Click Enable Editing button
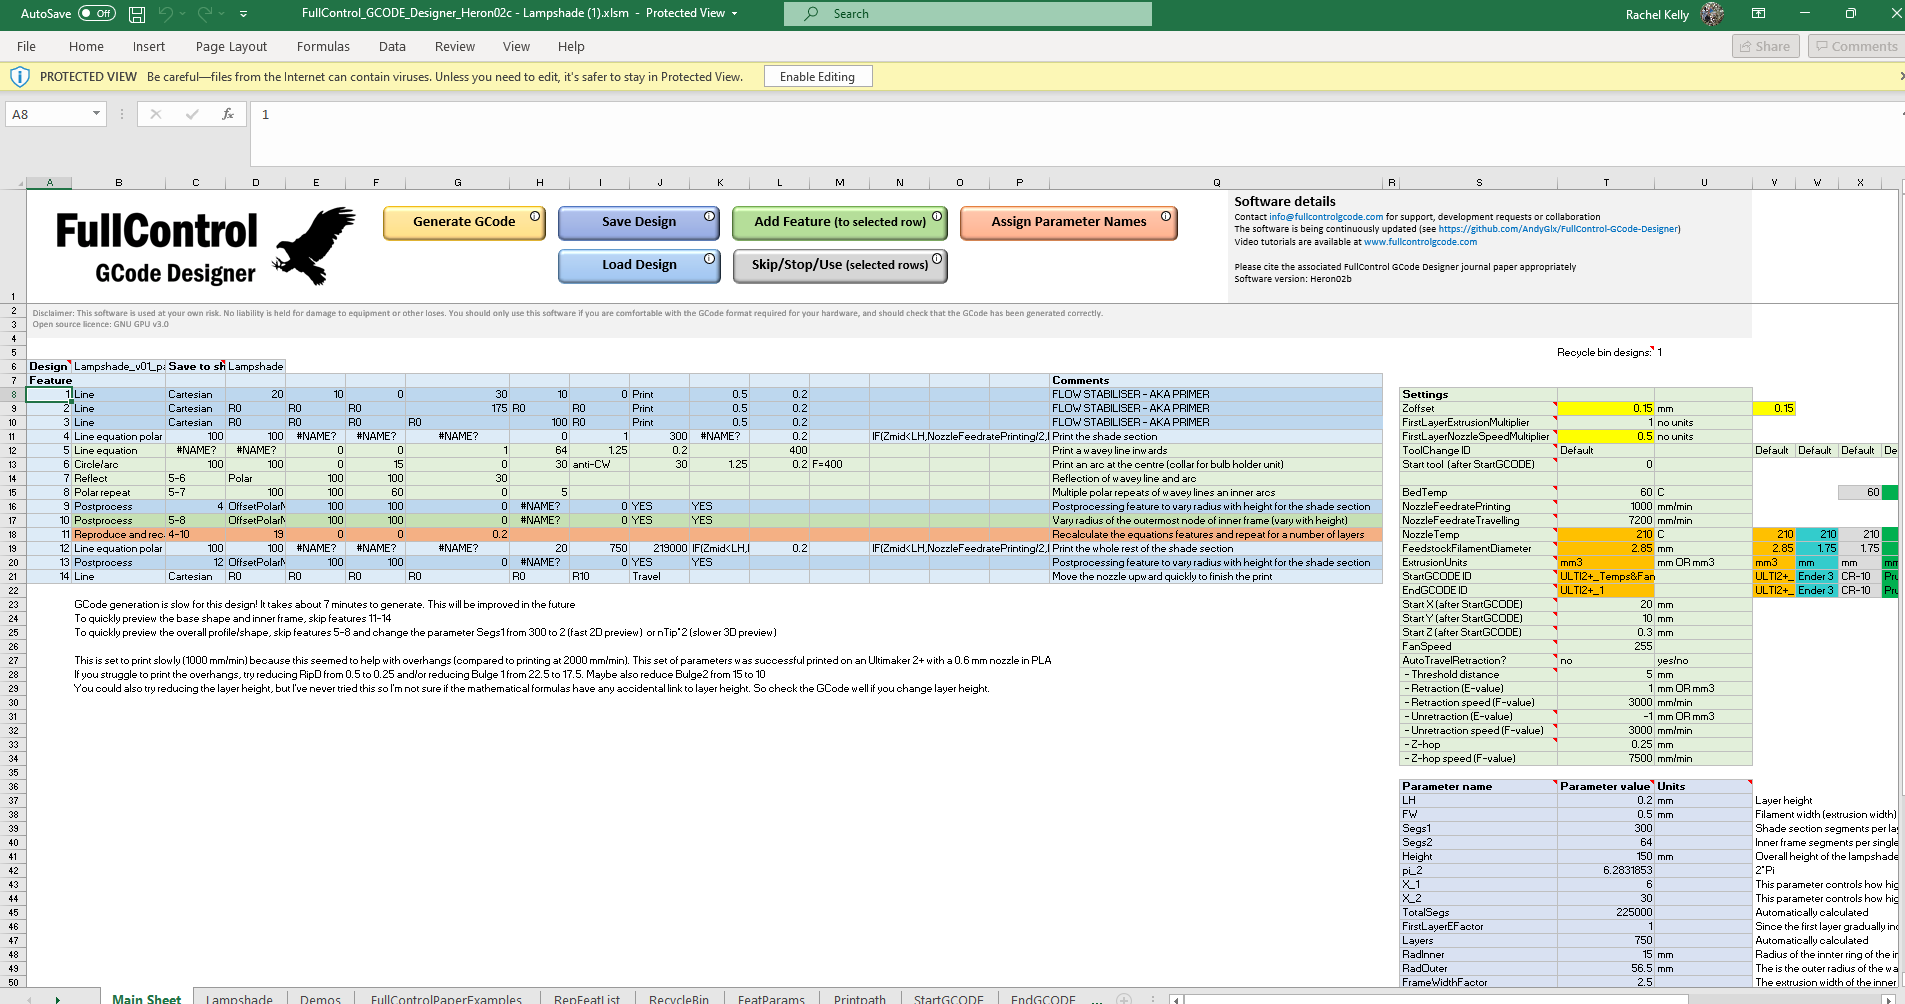This screenshot has height=1004, width=1905. tap(817, 76)
